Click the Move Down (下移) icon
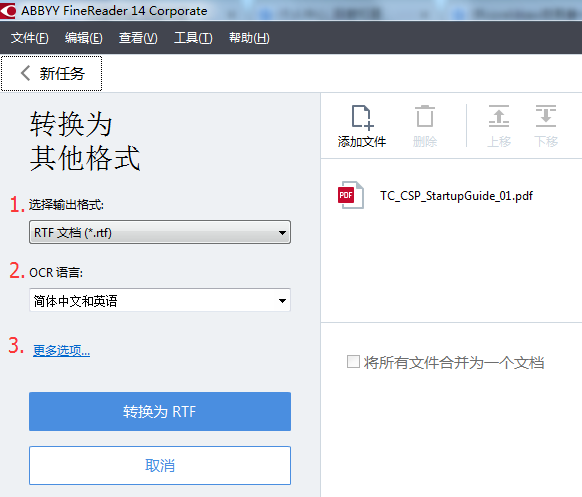Image resolution: width=582 pixels, height=497 pixels. [x=546, y=116]
